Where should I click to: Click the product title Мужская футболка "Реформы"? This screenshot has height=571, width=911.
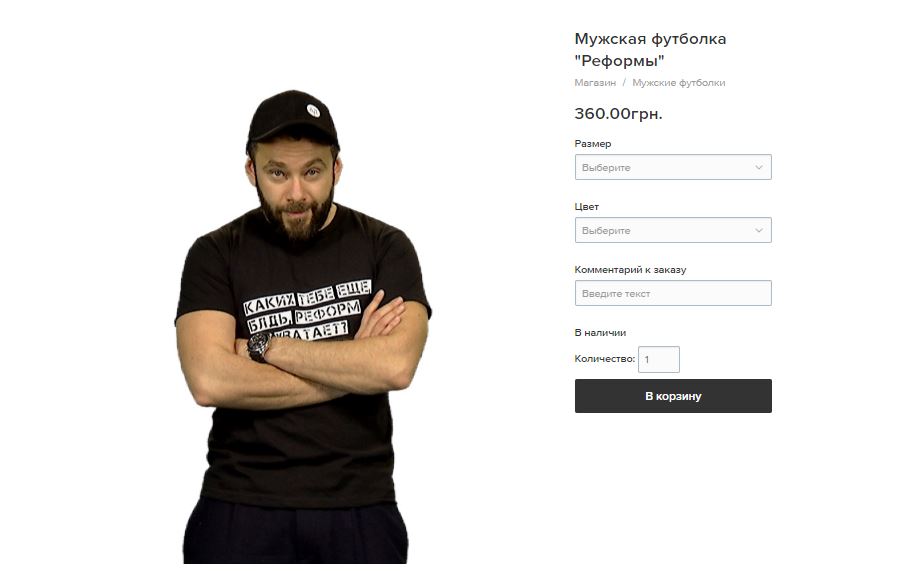click(x=650, y=49)
